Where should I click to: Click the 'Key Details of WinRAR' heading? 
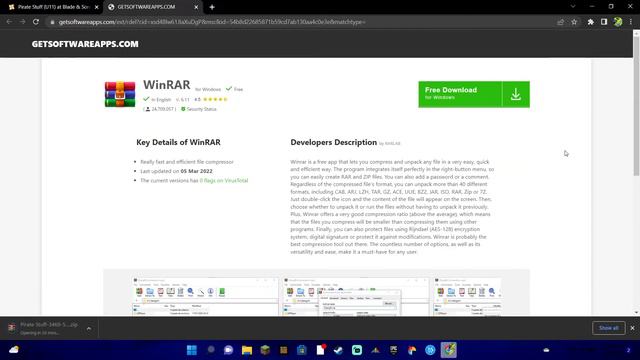point(178,142)
